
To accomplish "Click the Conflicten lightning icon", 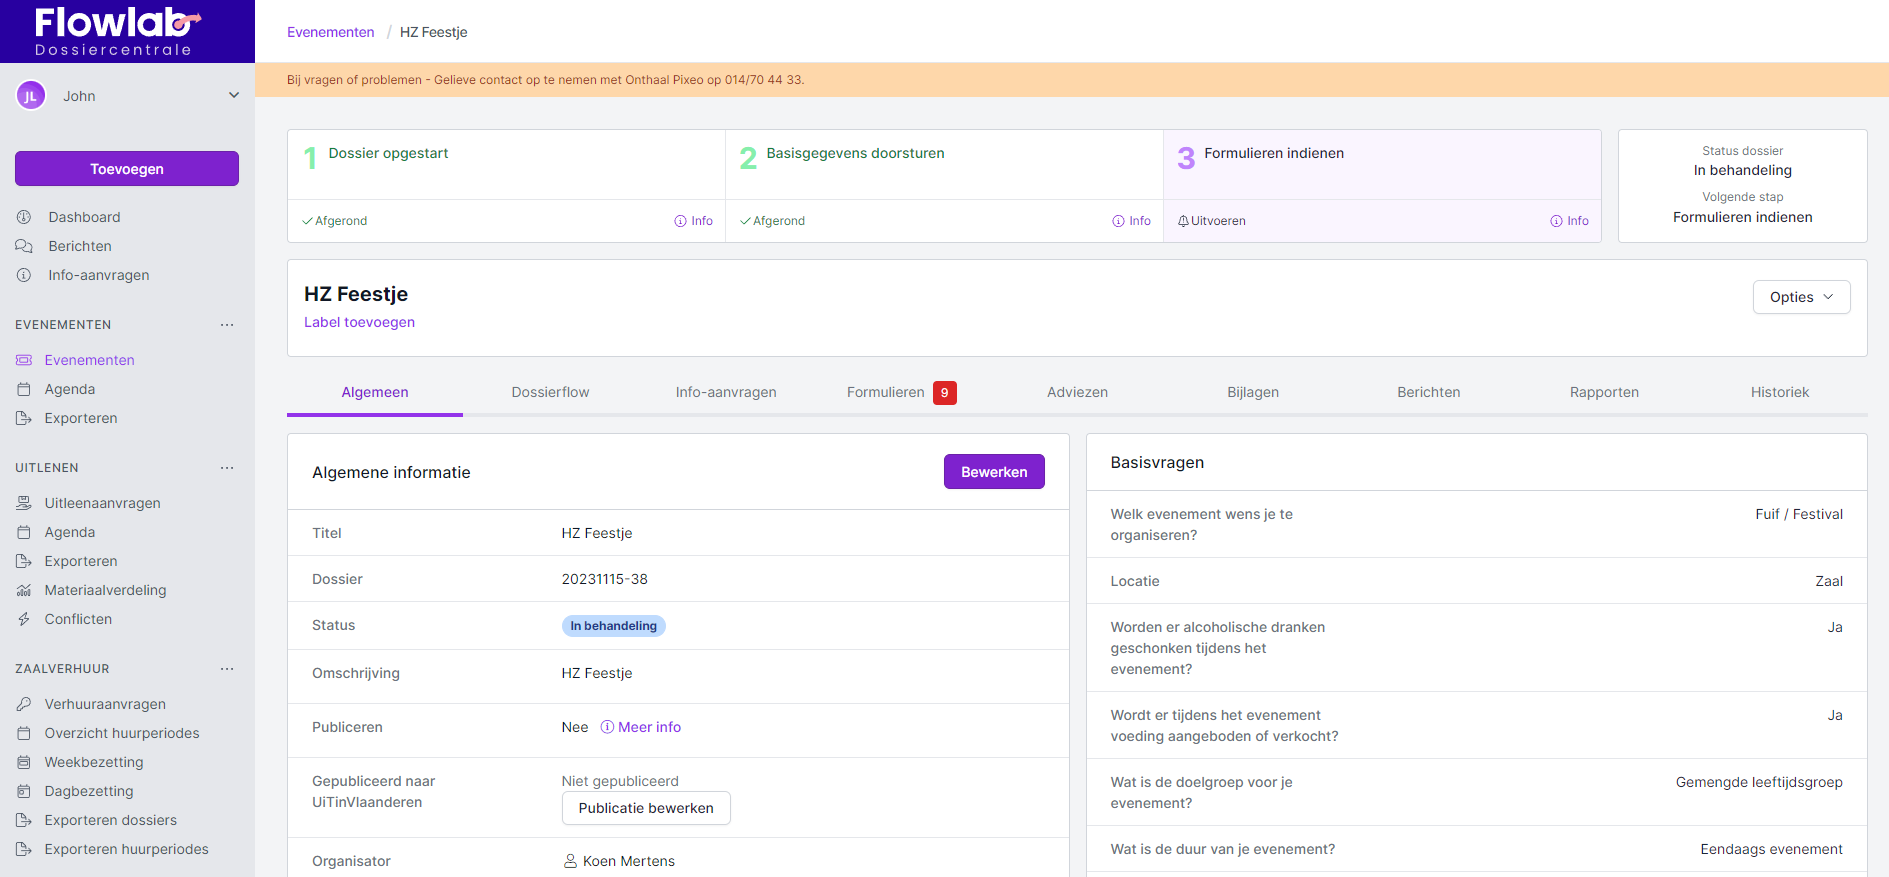I will tap(24, 619).
